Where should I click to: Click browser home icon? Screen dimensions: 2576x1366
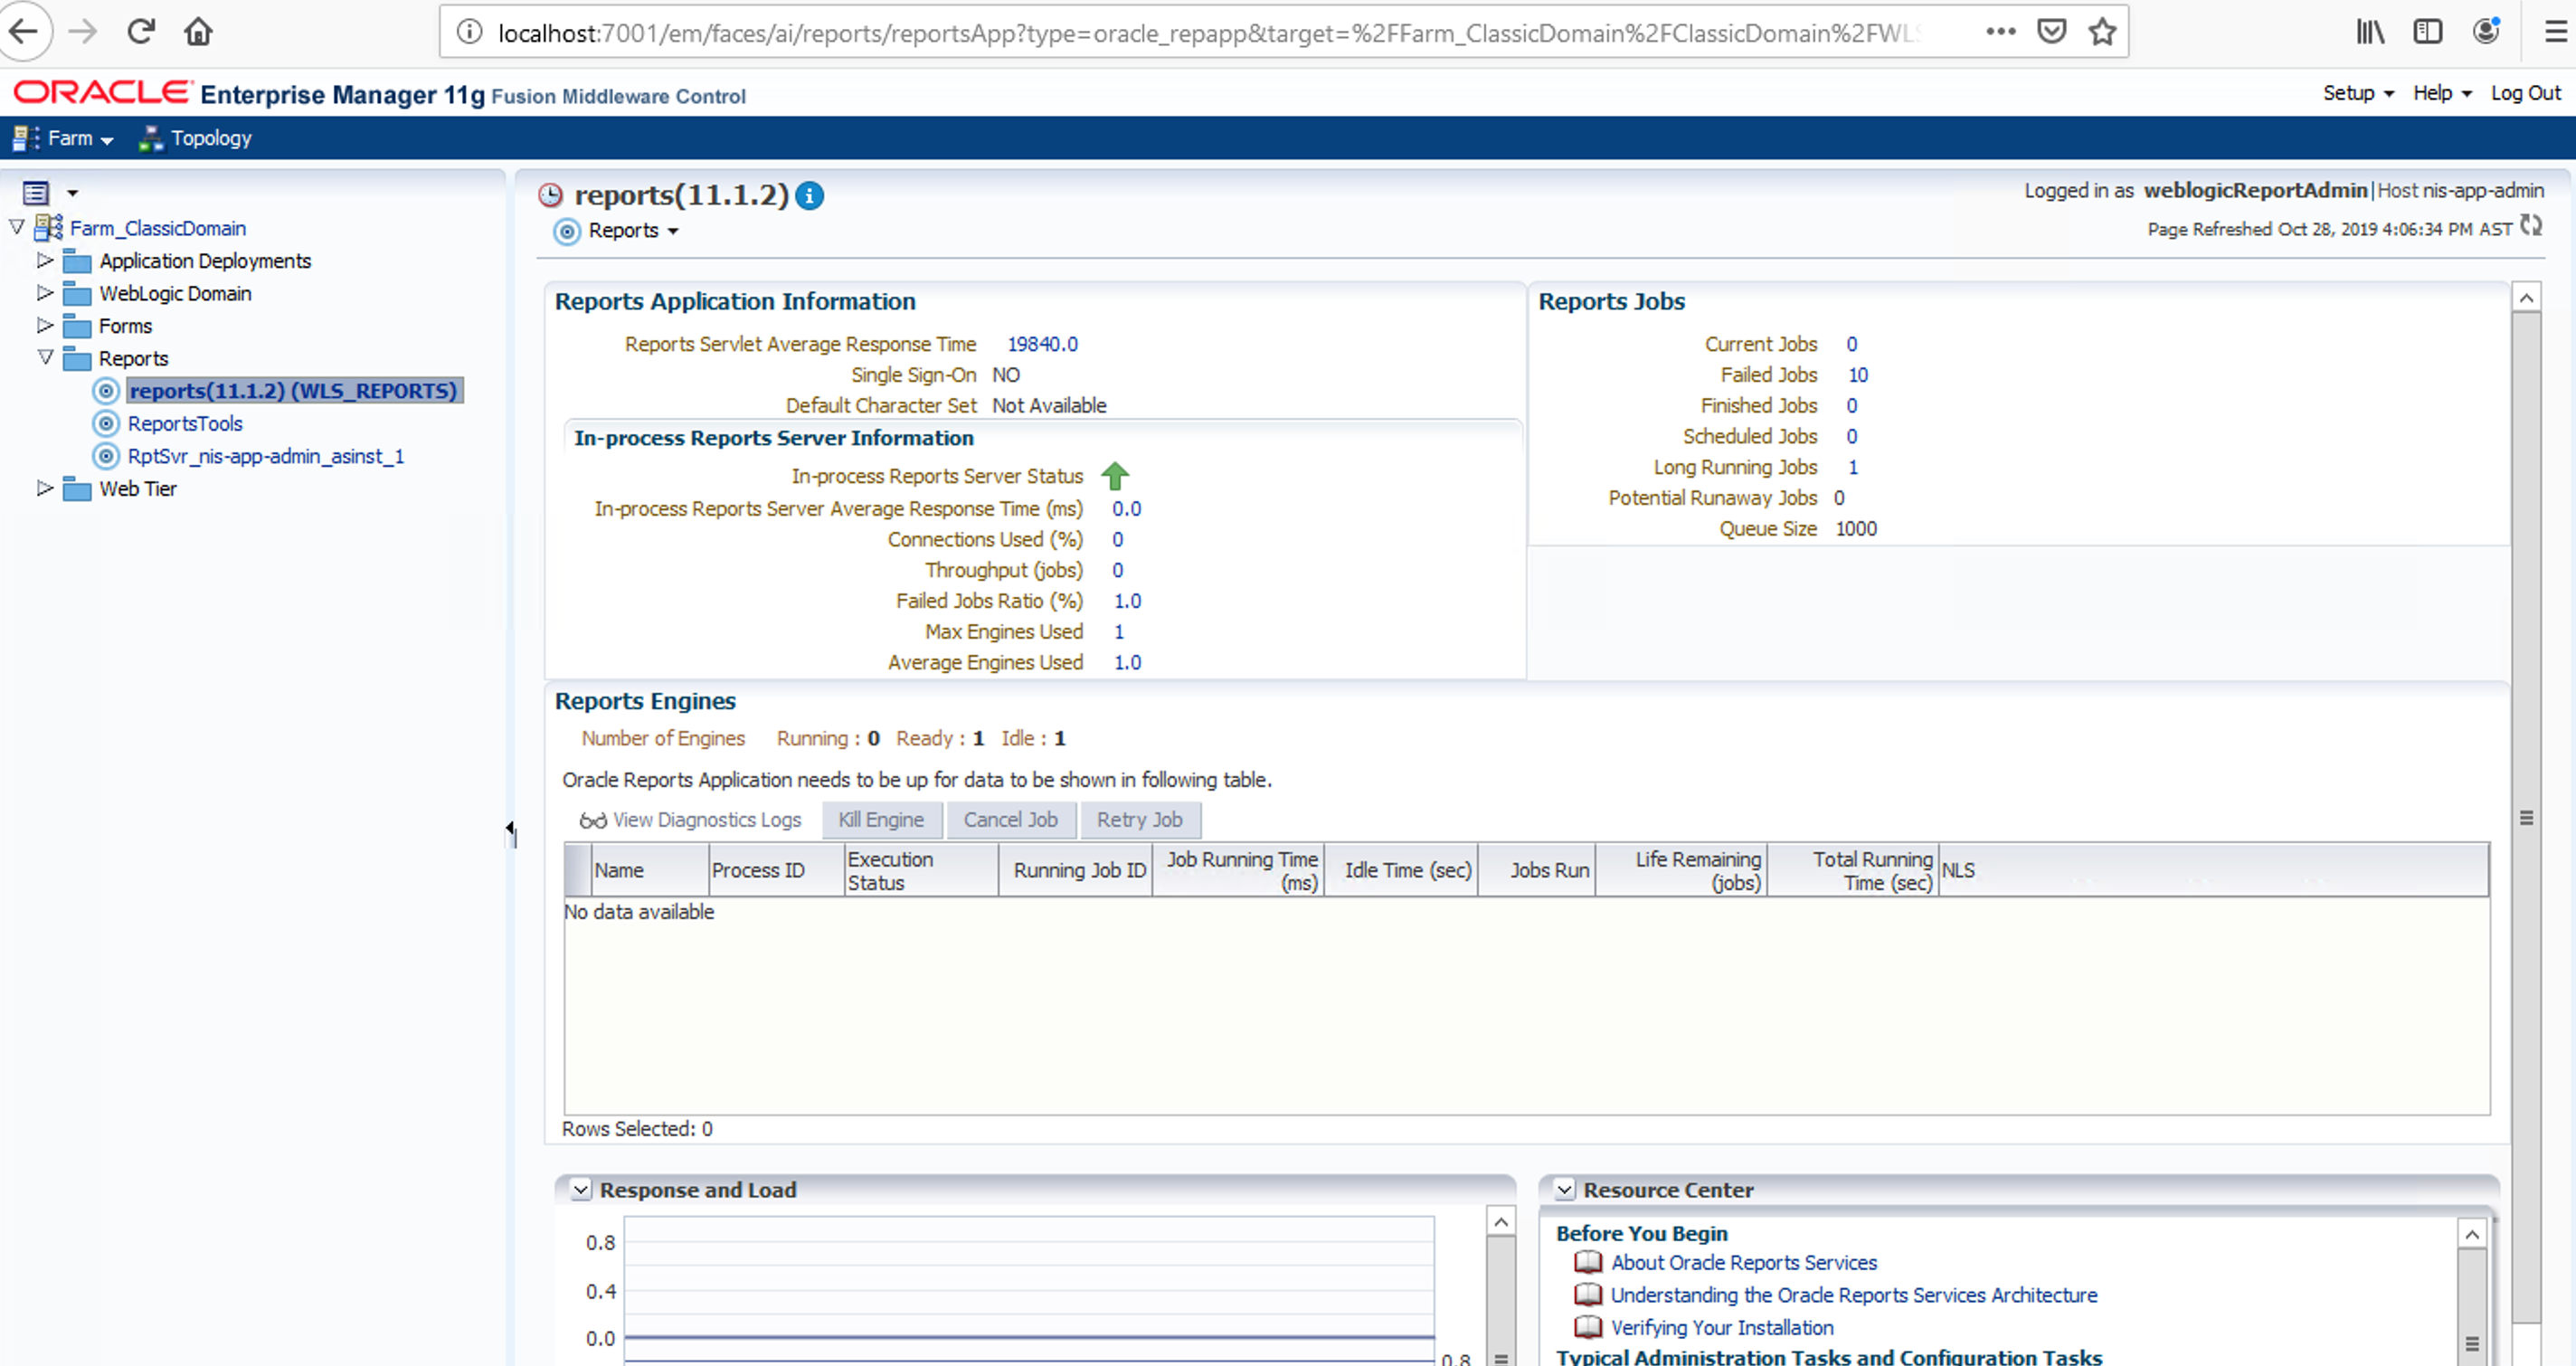pyautogui.click(x=198, y=32)
